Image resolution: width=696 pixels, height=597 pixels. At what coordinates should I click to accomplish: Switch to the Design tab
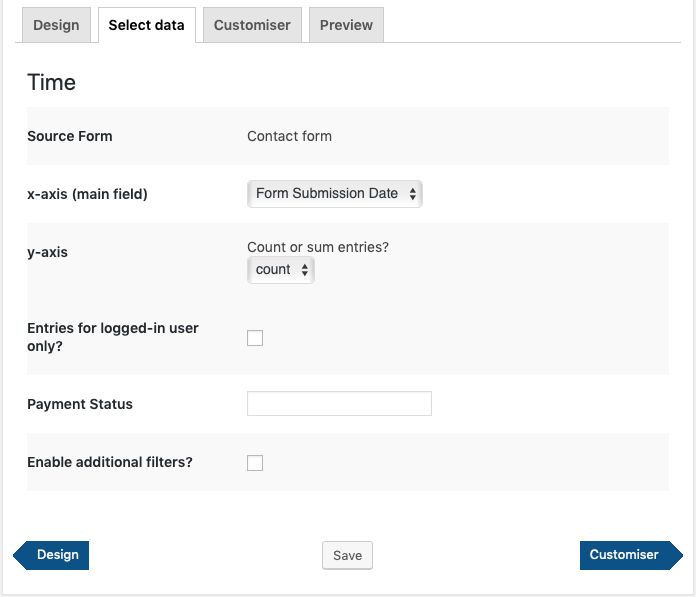pos(56,25)
